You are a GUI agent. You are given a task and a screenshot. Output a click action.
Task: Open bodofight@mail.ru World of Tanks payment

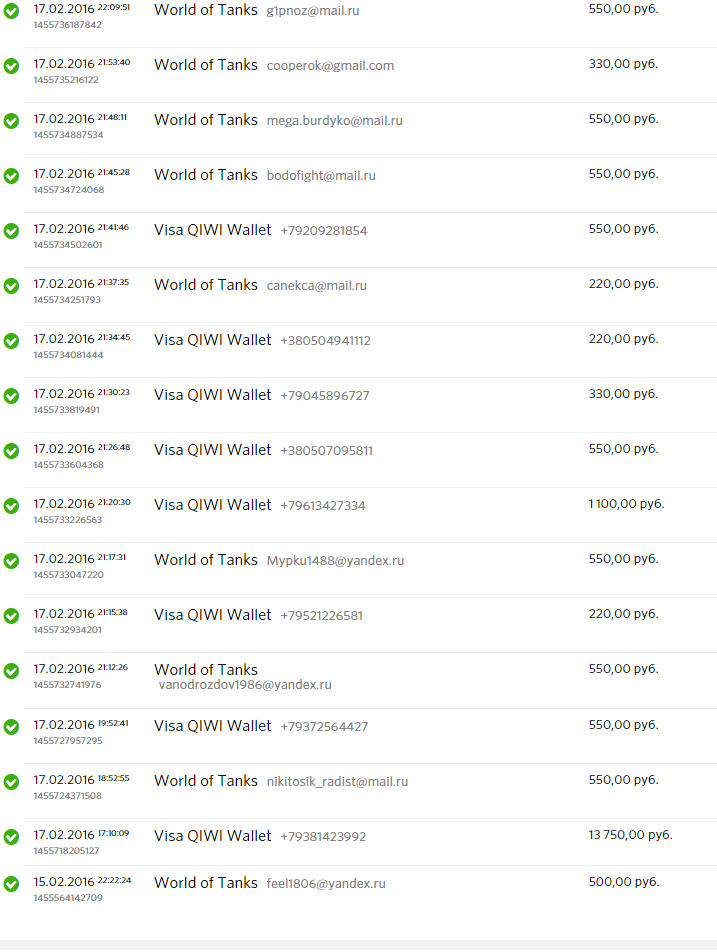[370, 185]
